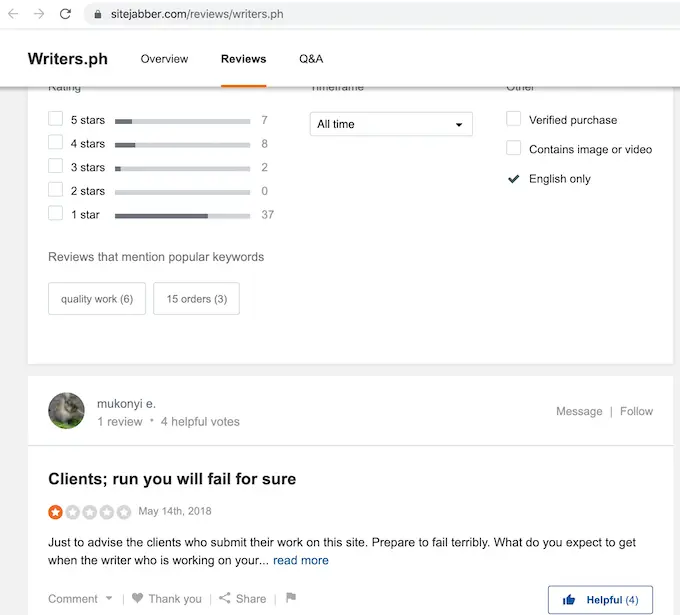Click the Writers.ph site title

click(68, 59)
